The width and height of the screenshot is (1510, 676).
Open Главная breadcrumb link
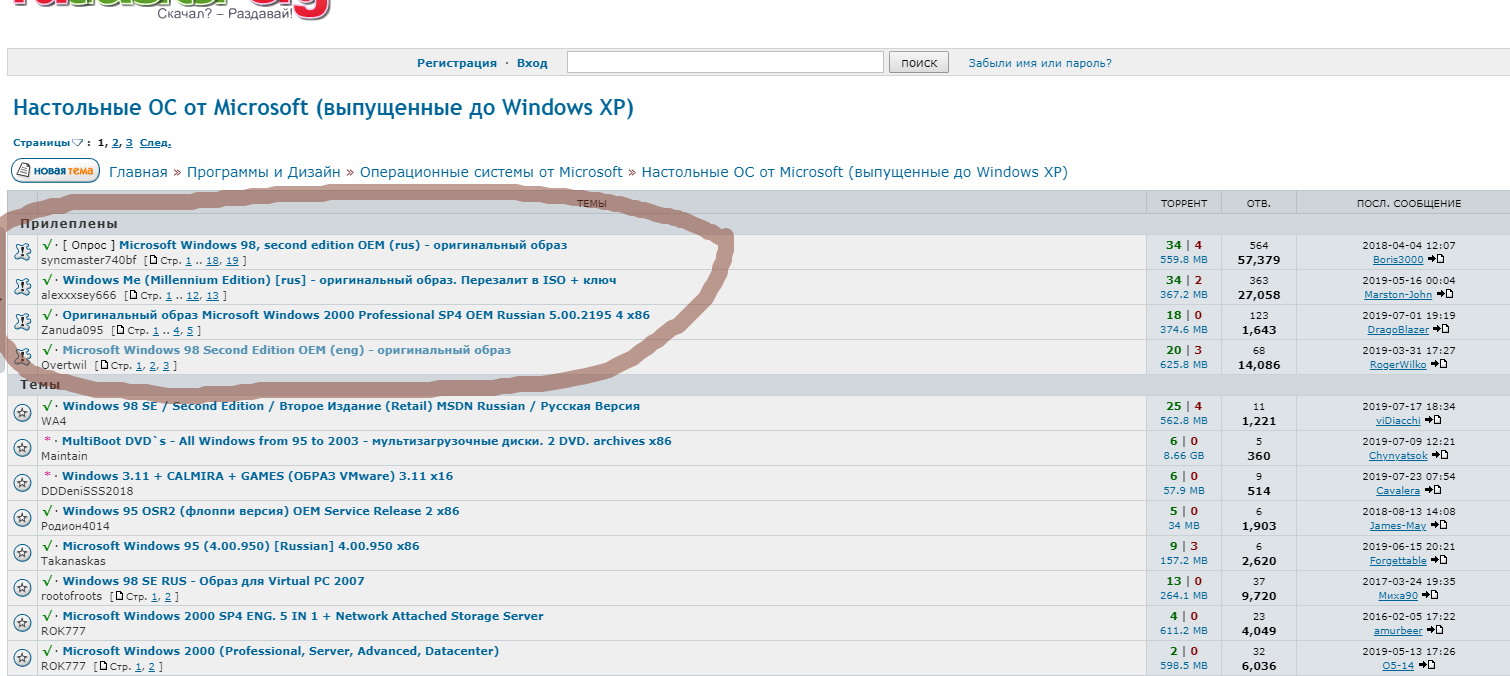(x=138, y=172)
